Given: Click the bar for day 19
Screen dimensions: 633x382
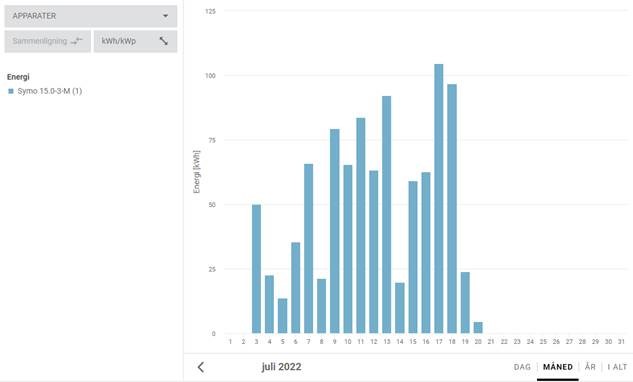Looking at the screenshot, I should pyautogui.click(x=465, y=302).
